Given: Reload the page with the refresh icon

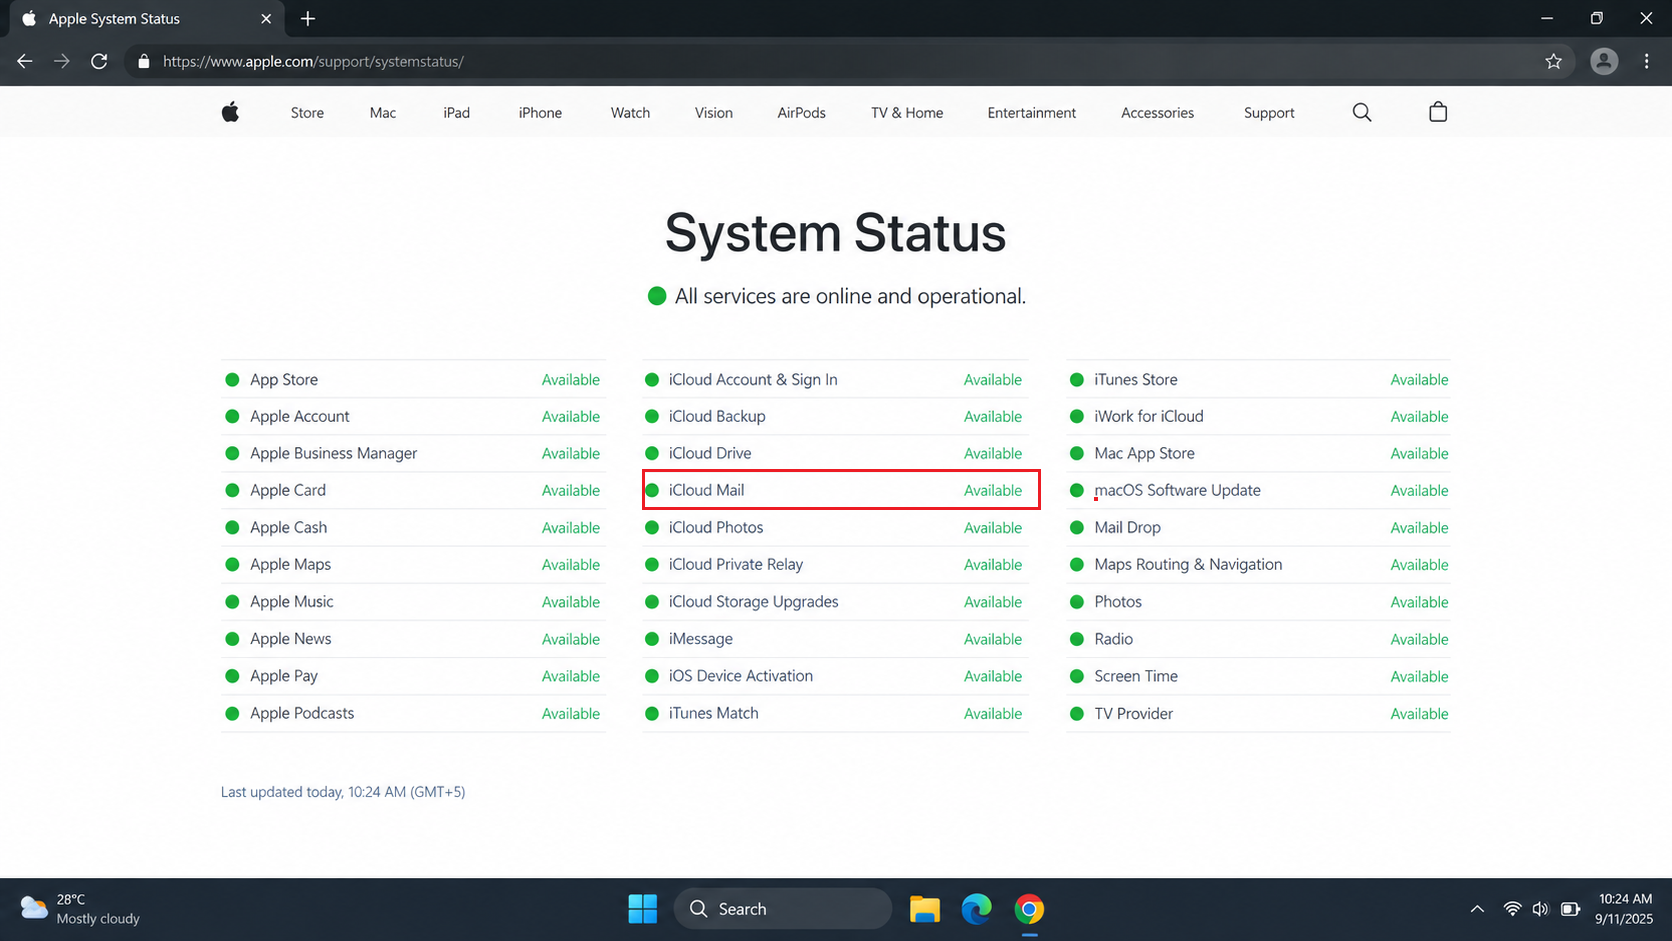Looking at the screenshot, I should pyautogui.click(x=99, y=61).
